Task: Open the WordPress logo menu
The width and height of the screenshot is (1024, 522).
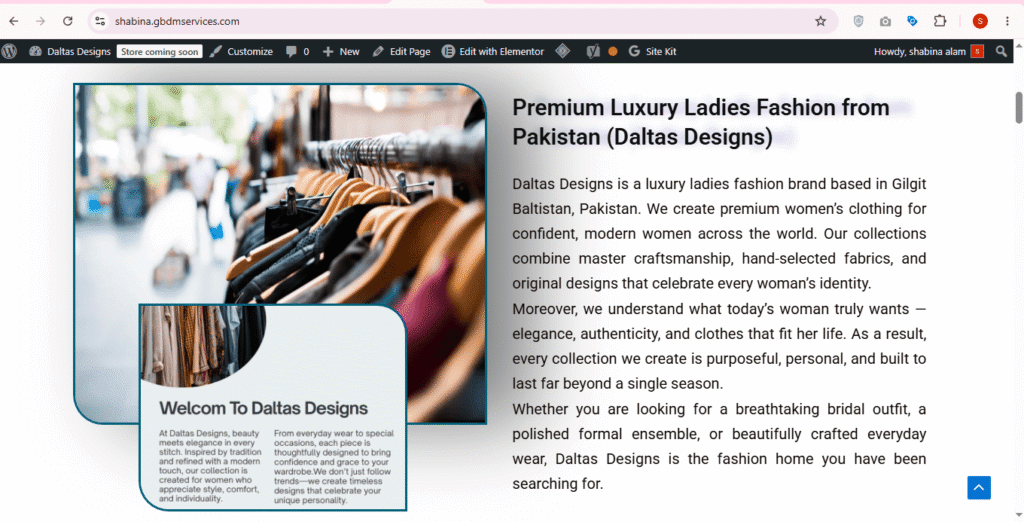Action: click(9, 51)
